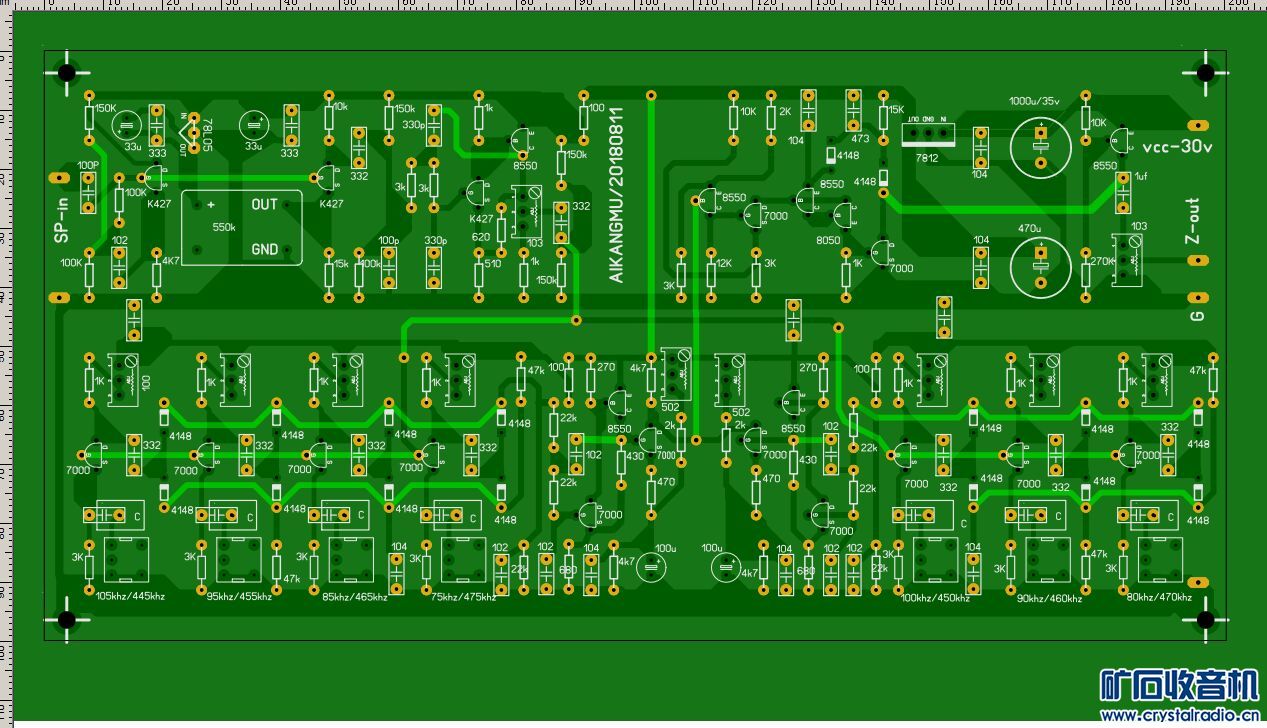Image resolution: width=1267 pixels, height=728 pixels.
Task: Select the 15K resistor label
Action: tap(896, 110)
